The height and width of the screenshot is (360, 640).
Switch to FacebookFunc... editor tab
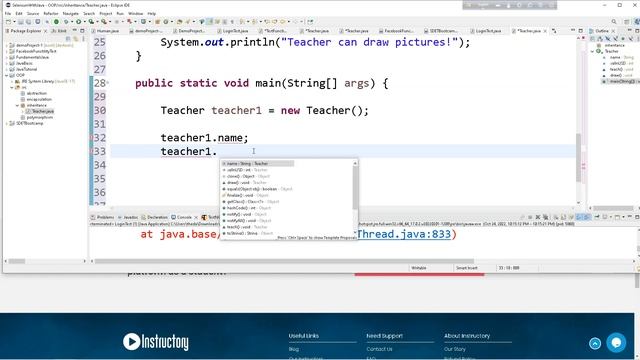coord(396,31)
